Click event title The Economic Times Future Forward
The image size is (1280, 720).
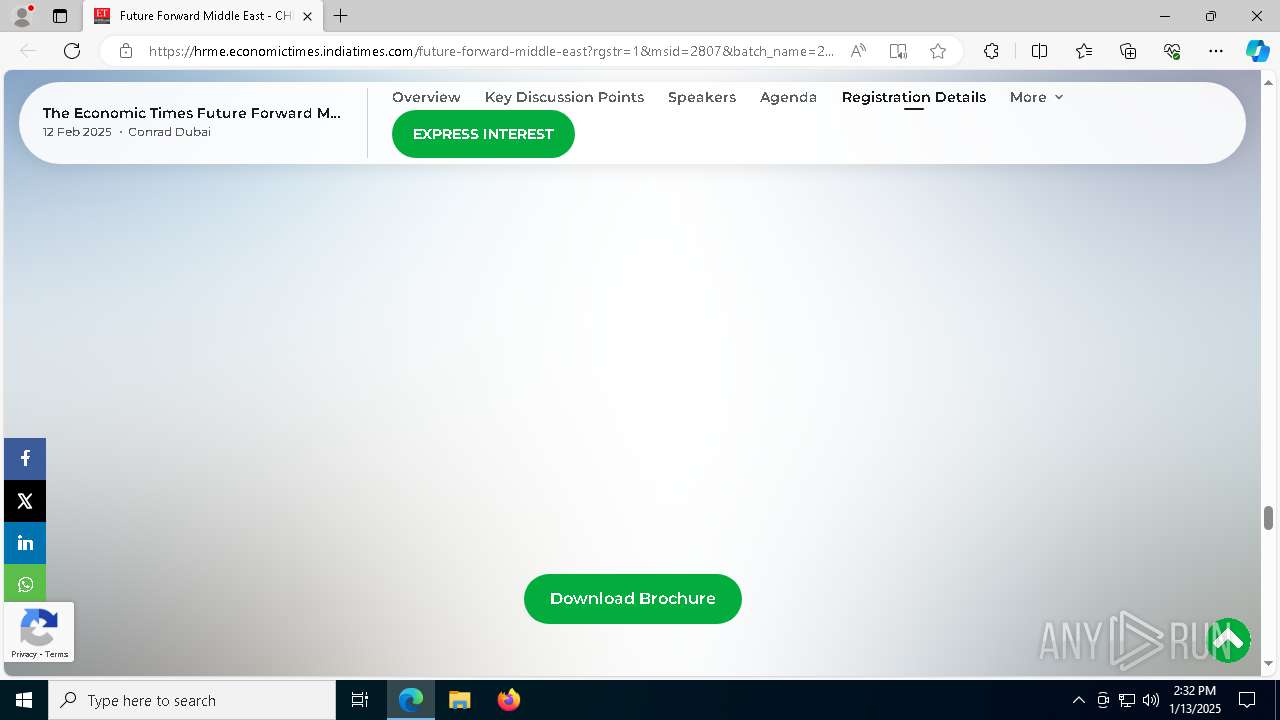point(192,113)
